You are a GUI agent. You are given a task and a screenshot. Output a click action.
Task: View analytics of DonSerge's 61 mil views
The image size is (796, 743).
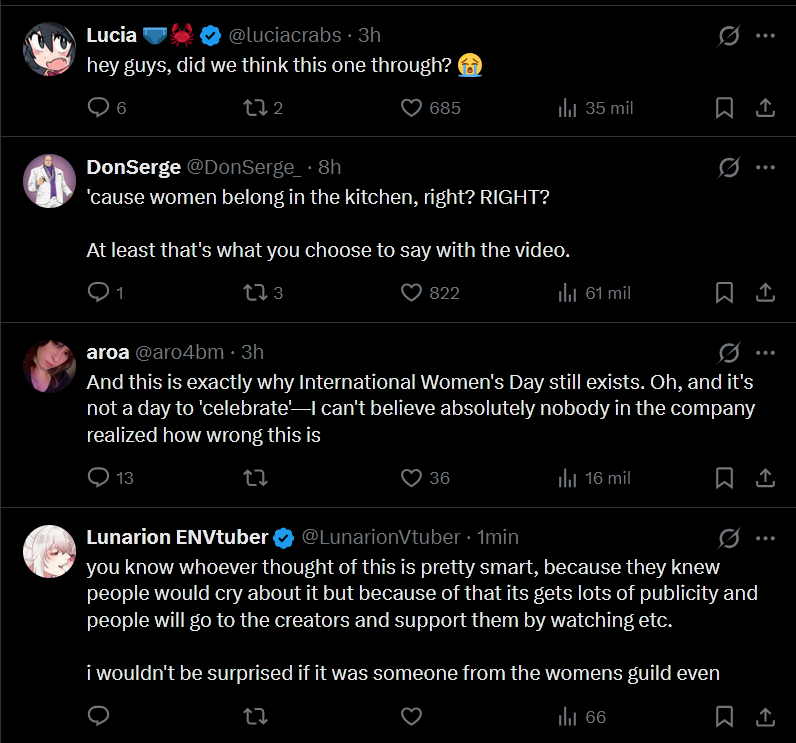click(x=567, y=293)
